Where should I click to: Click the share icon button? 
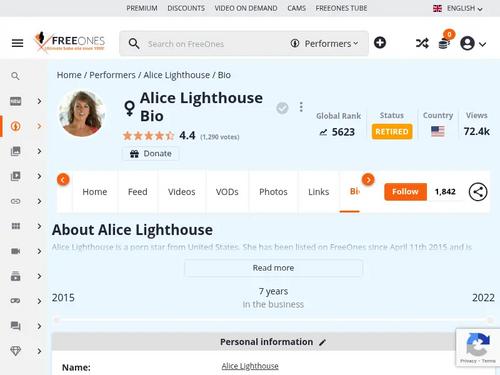pyautogui.click(x=478, y=192)
